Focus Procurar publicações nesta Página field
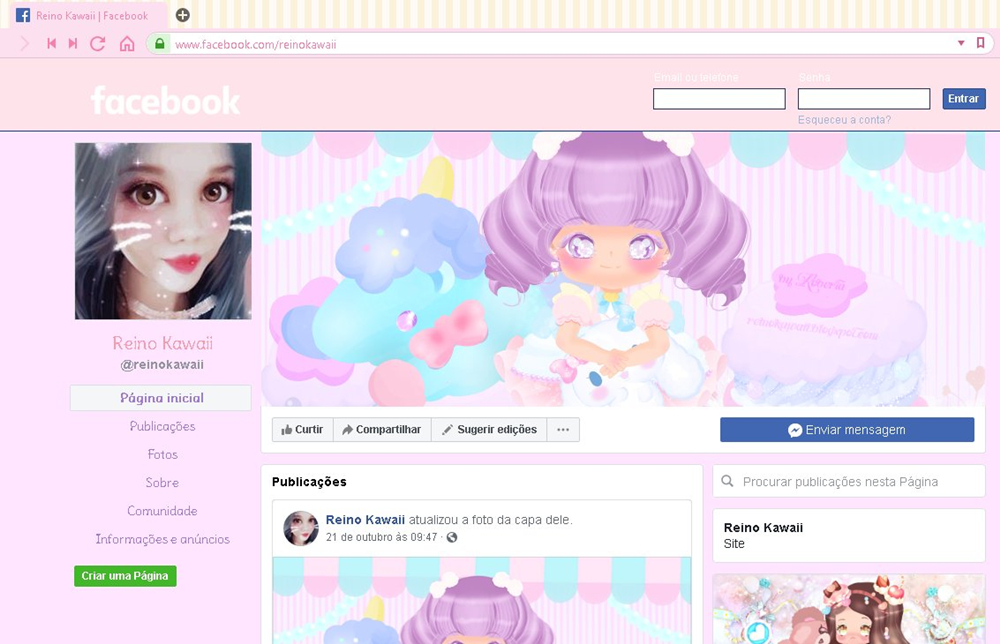This screenshot has width=1000, height=644. pos(849,481)
